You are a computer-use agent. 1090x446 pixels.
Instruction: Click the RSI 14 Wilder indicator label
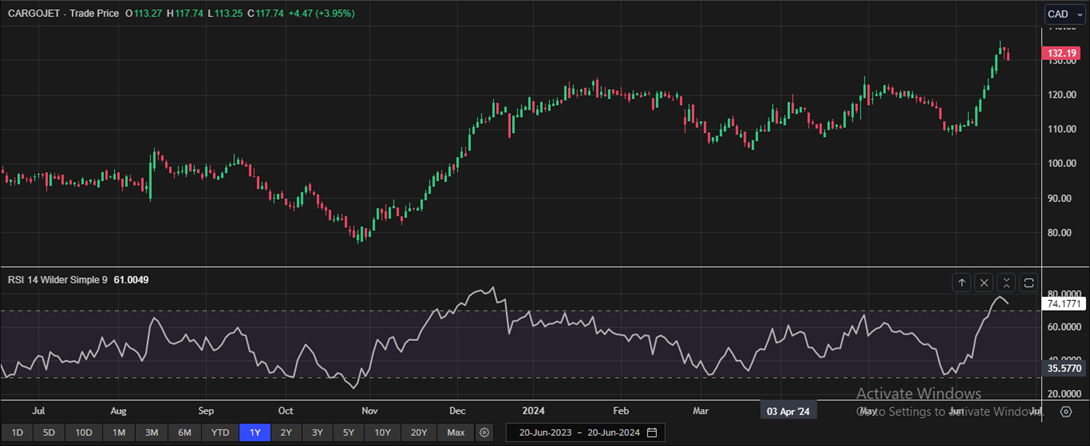pyautogui.click(x=58, y=281)
